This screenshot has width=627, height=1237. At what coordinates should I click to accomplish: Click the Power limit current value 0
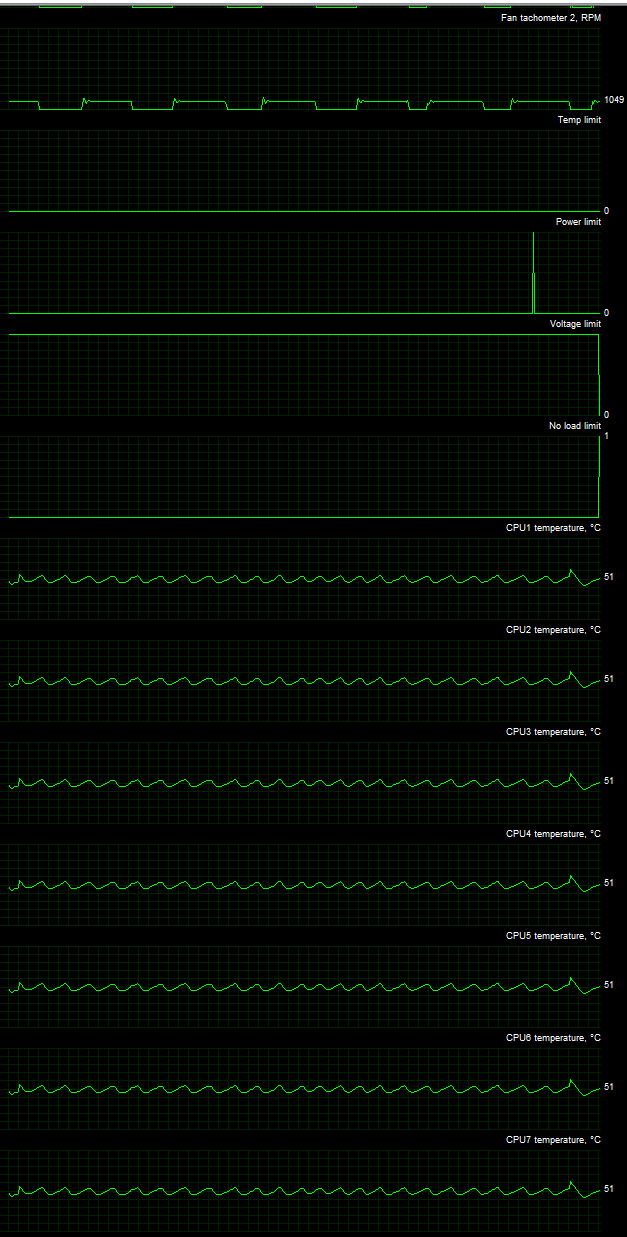(x=606, y=313)
